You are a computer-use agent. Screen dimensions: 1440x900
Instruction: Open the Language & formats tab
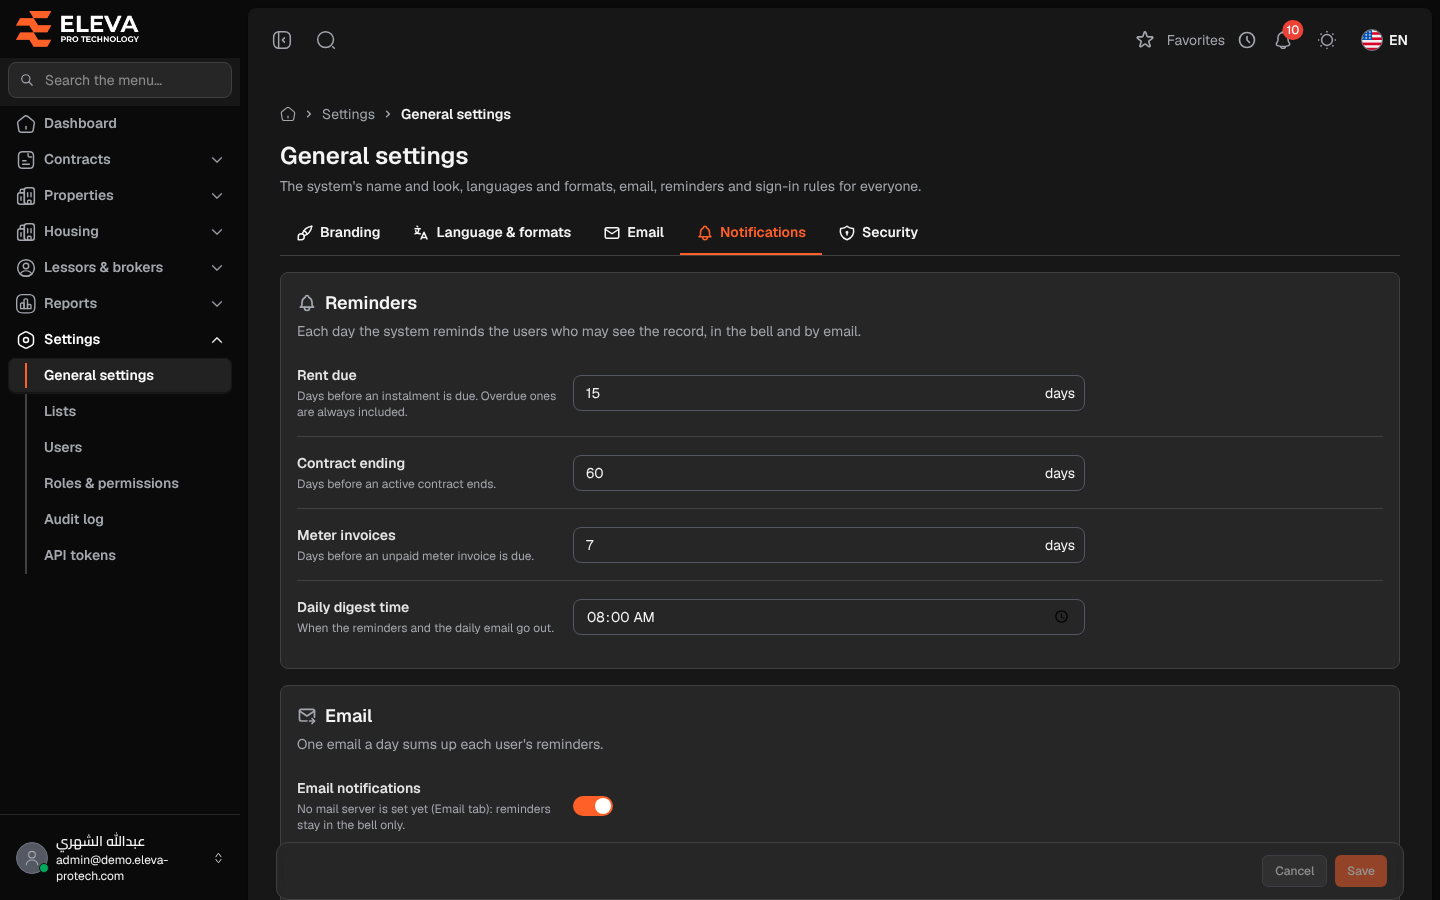pyautogui.click(x=492, y=233)
